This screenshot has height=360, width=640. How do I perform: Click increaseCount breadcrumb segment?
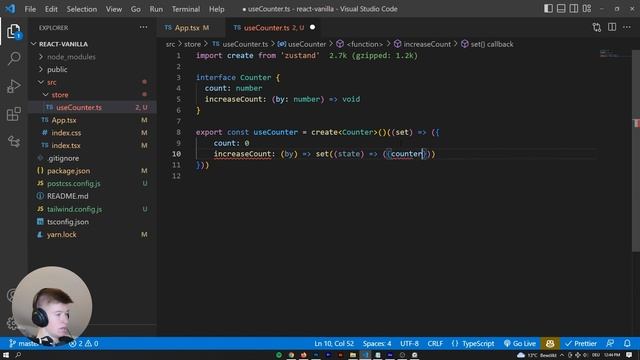point(422,44)
